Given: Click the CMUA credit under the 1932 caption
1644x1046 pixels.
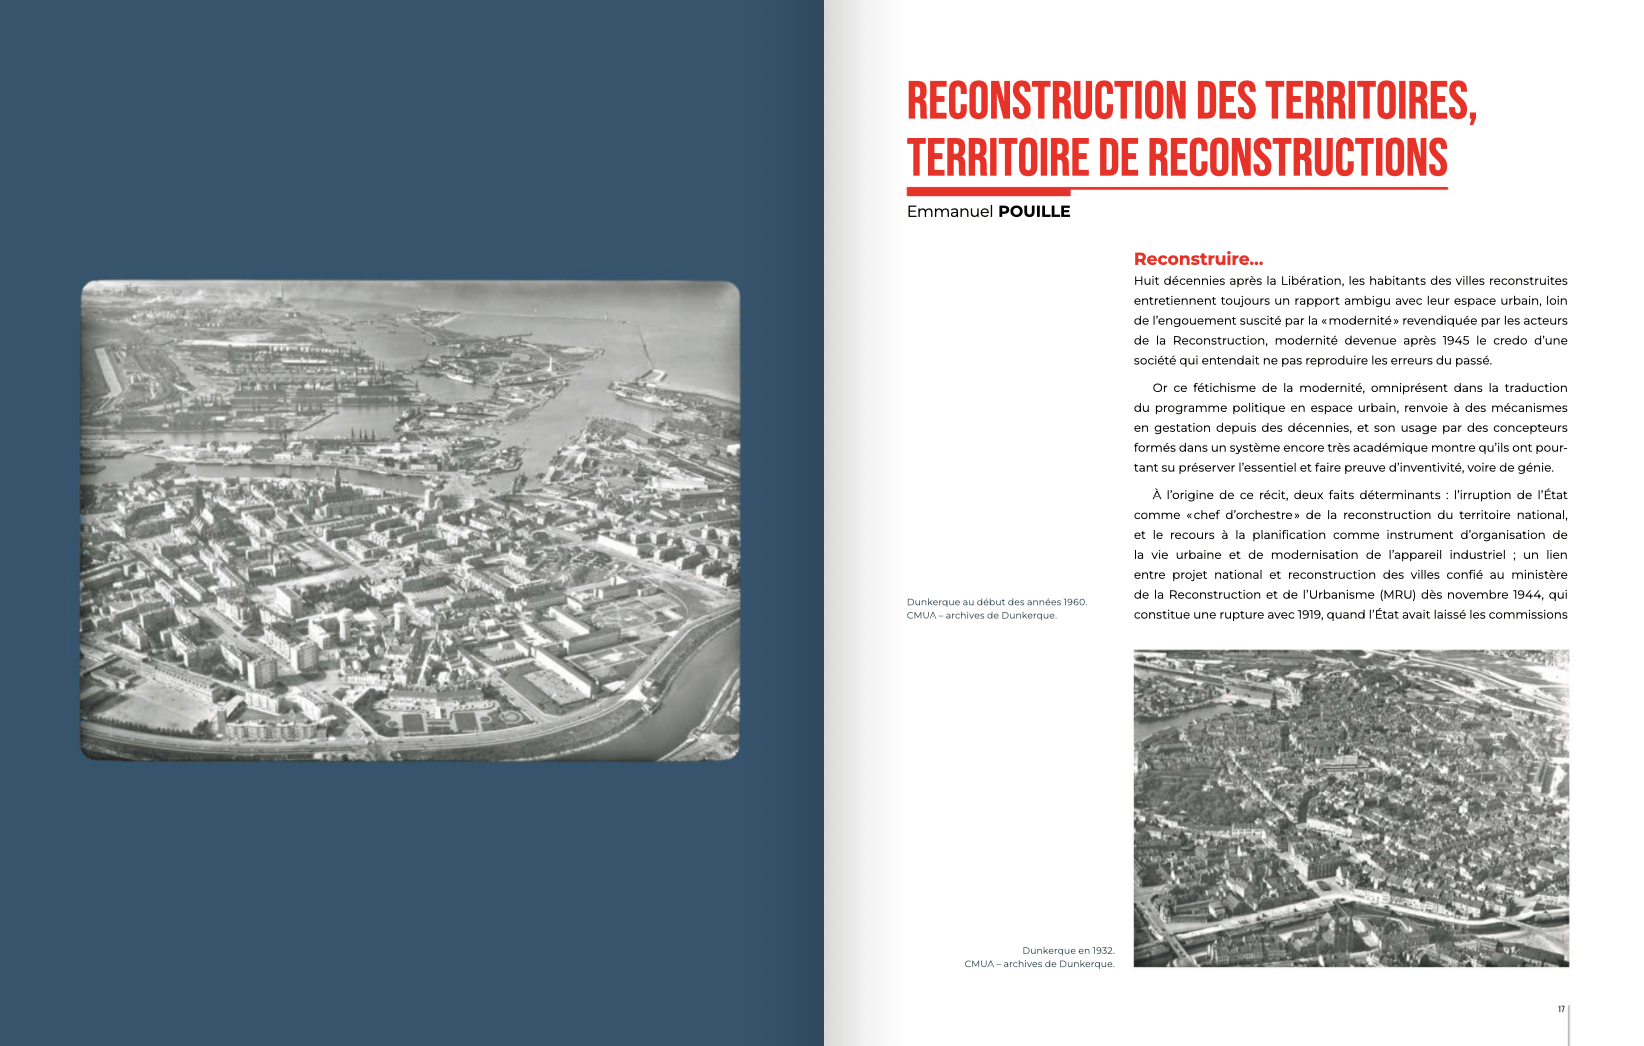Looking at the screenshot, I should (x=1039, y=964).
